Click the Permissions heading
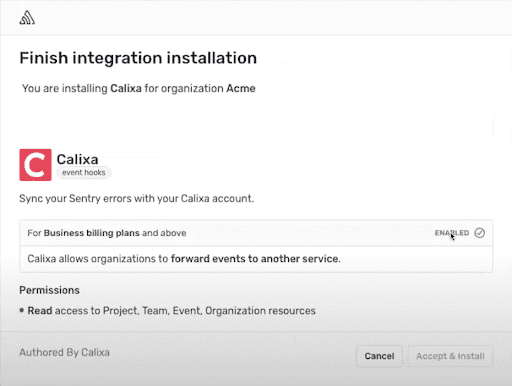Image resolution: width=512 pixels, height=386 pixels. (x=49, y=290)
